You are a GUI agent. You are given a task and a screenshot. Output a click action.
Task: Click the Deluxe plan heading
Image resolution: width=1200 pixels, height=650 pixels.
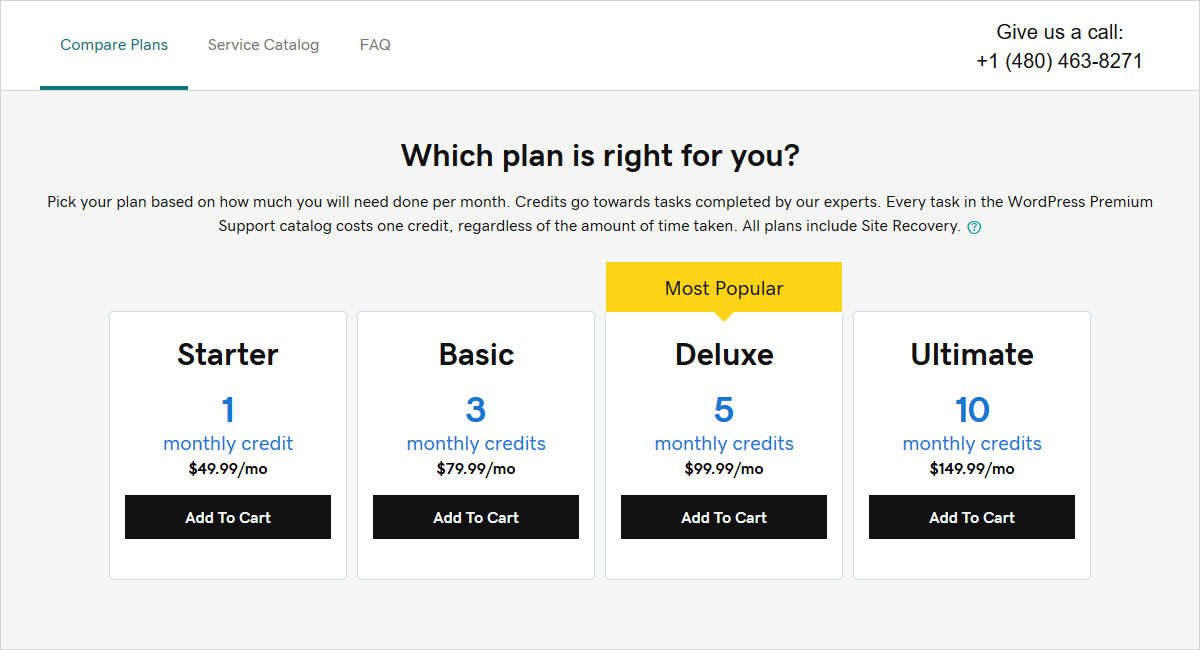[724, 354]
